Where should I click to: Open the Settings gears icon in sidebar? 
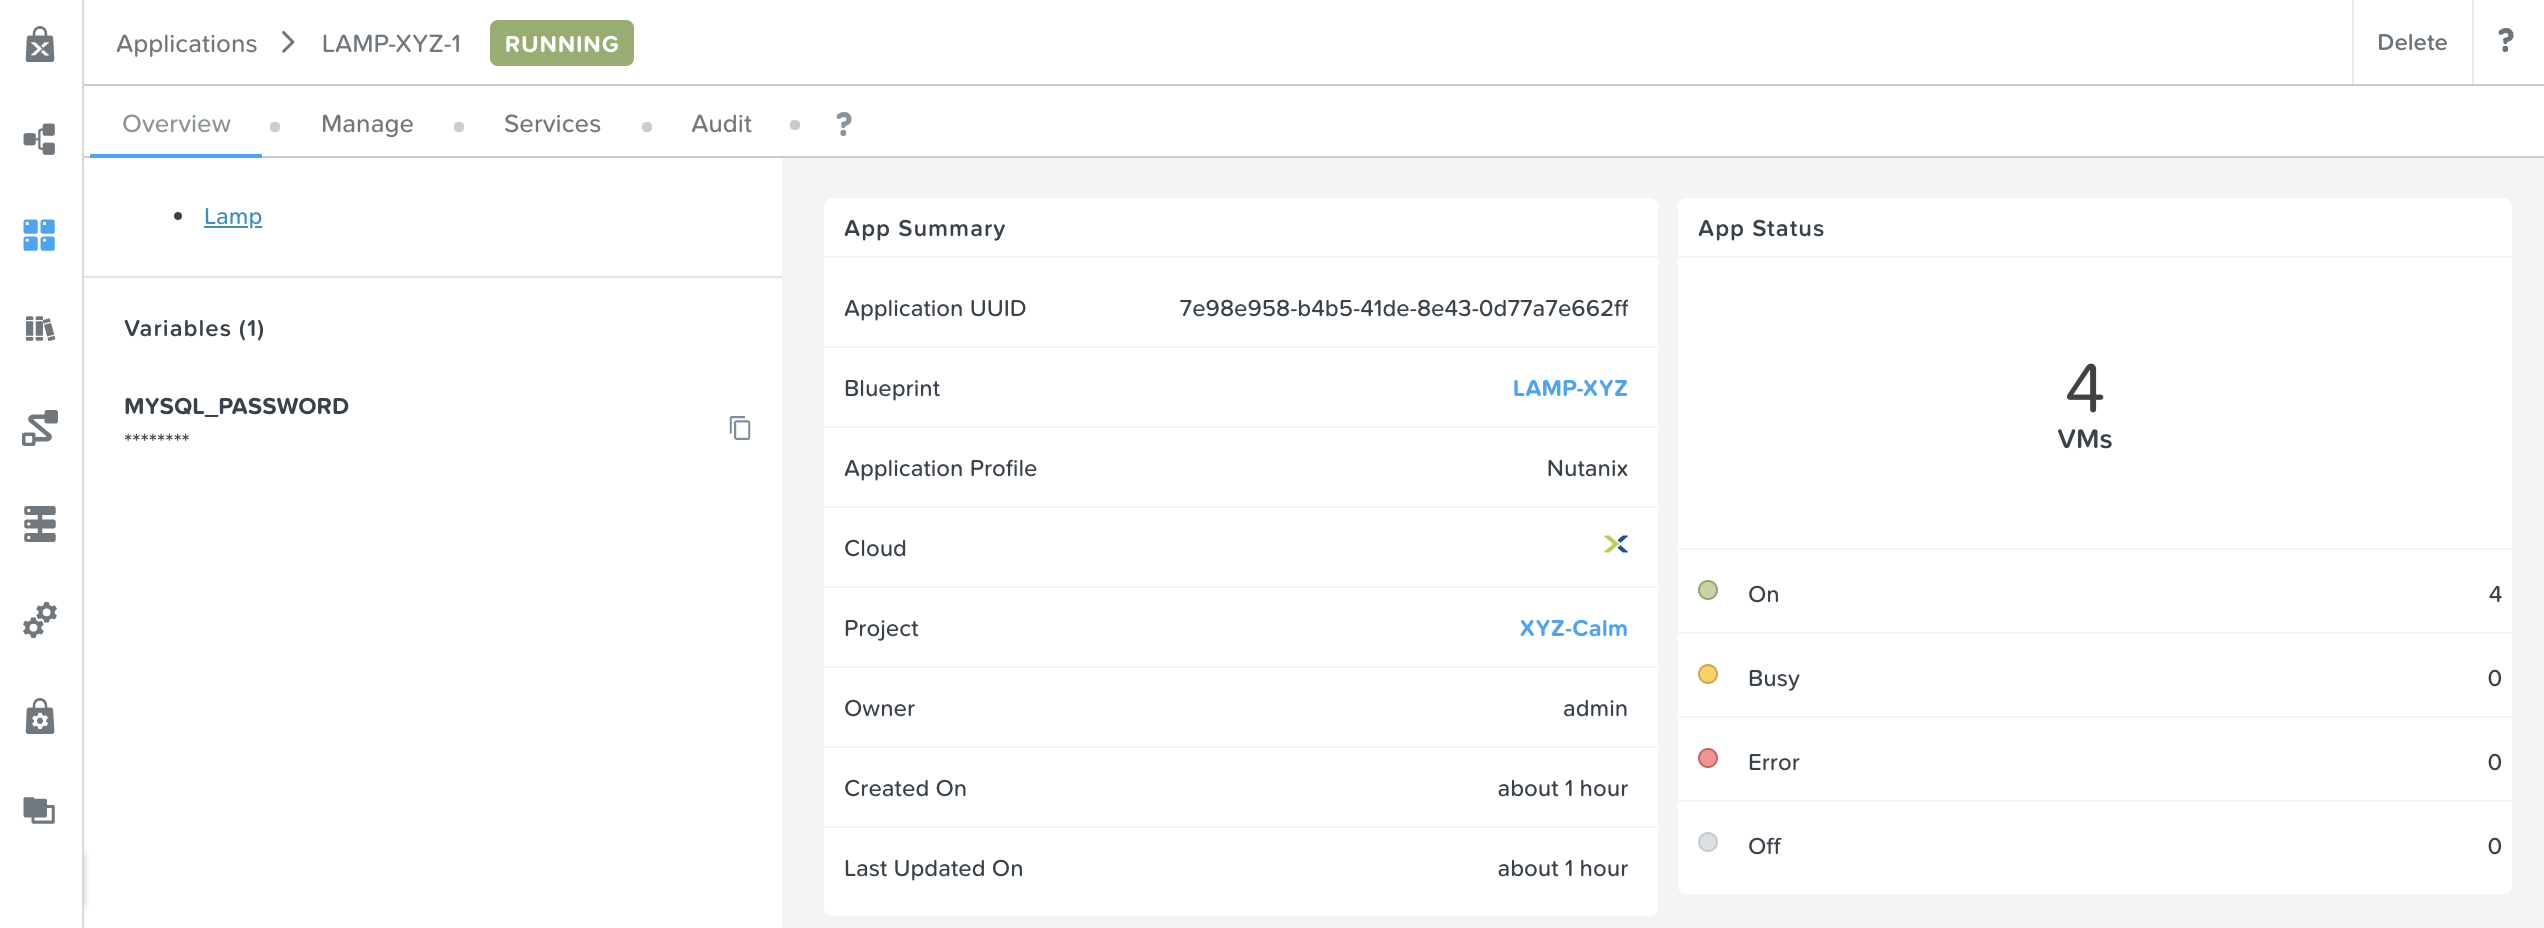pyautogui.click(x=40, y=620)
